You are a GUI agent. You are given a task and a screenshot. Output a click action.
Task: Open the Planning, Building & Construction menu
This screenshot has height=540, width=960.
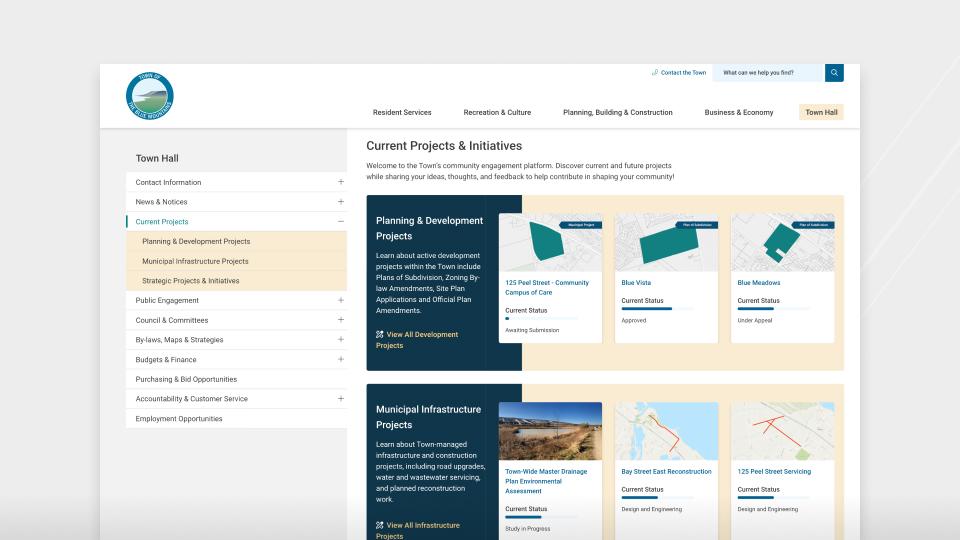click(617, 113)
